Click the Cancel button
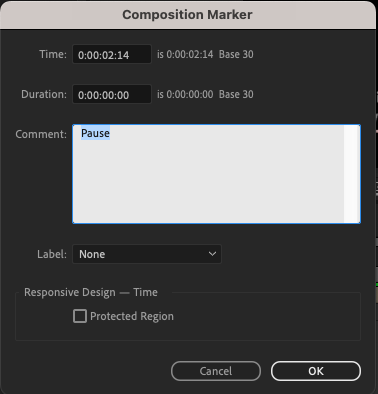Image resolution: width=378 pixels, height=394 pixels. [216, 371]
